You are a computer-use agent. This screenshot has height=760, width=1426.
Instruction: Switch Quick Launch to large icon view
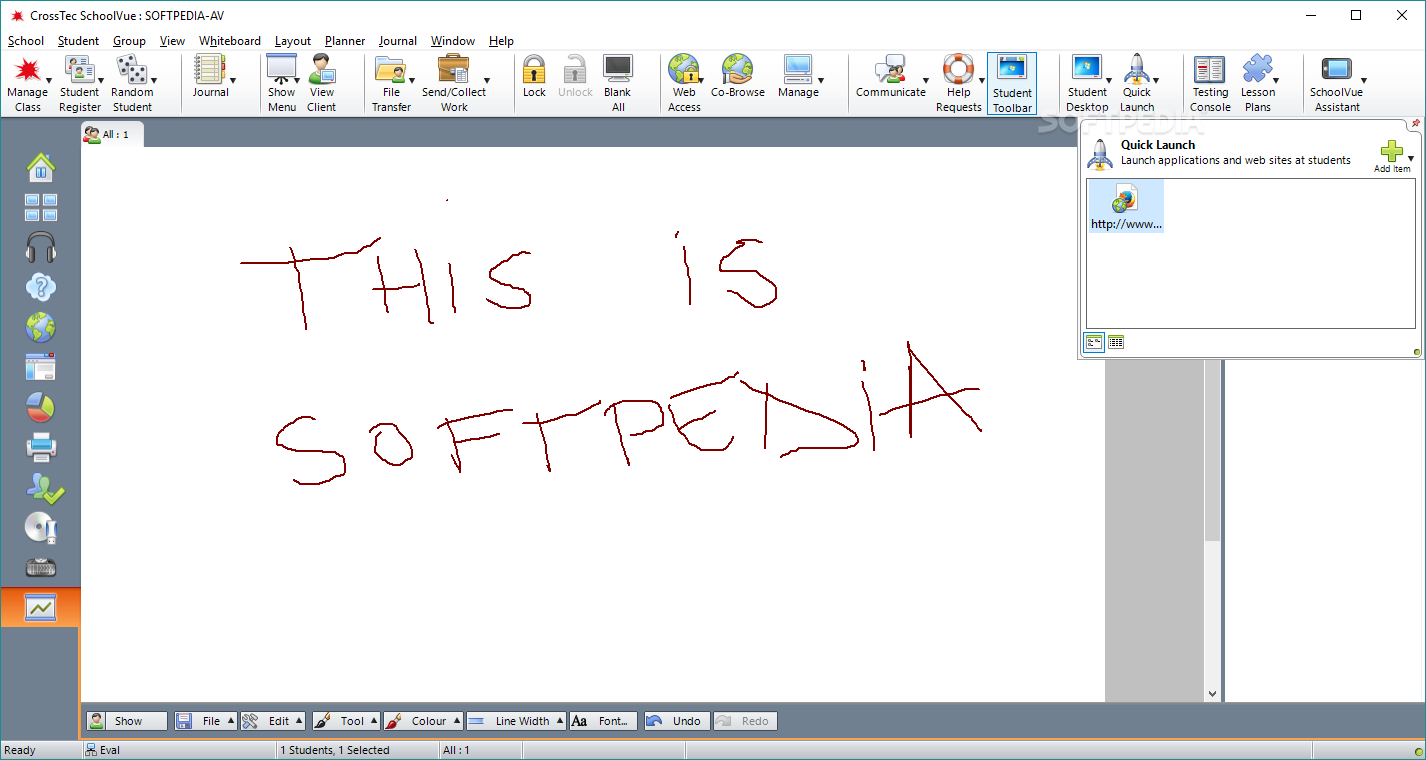1095,342
